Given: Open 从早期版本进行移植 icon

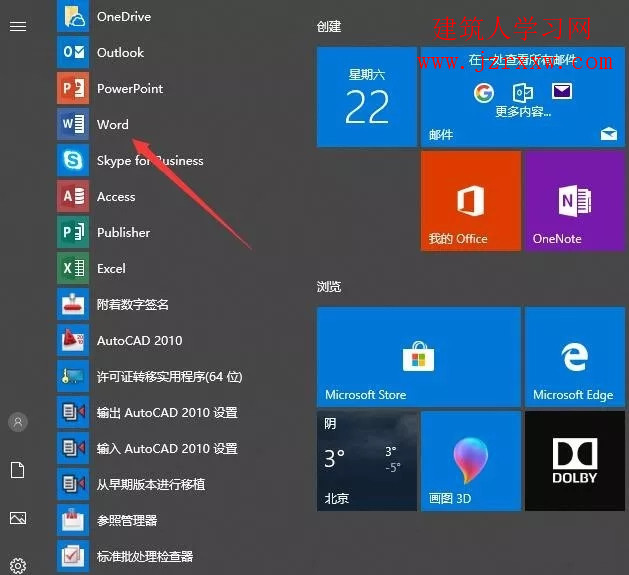Looking at the screenshot, I should pos(73,484).
